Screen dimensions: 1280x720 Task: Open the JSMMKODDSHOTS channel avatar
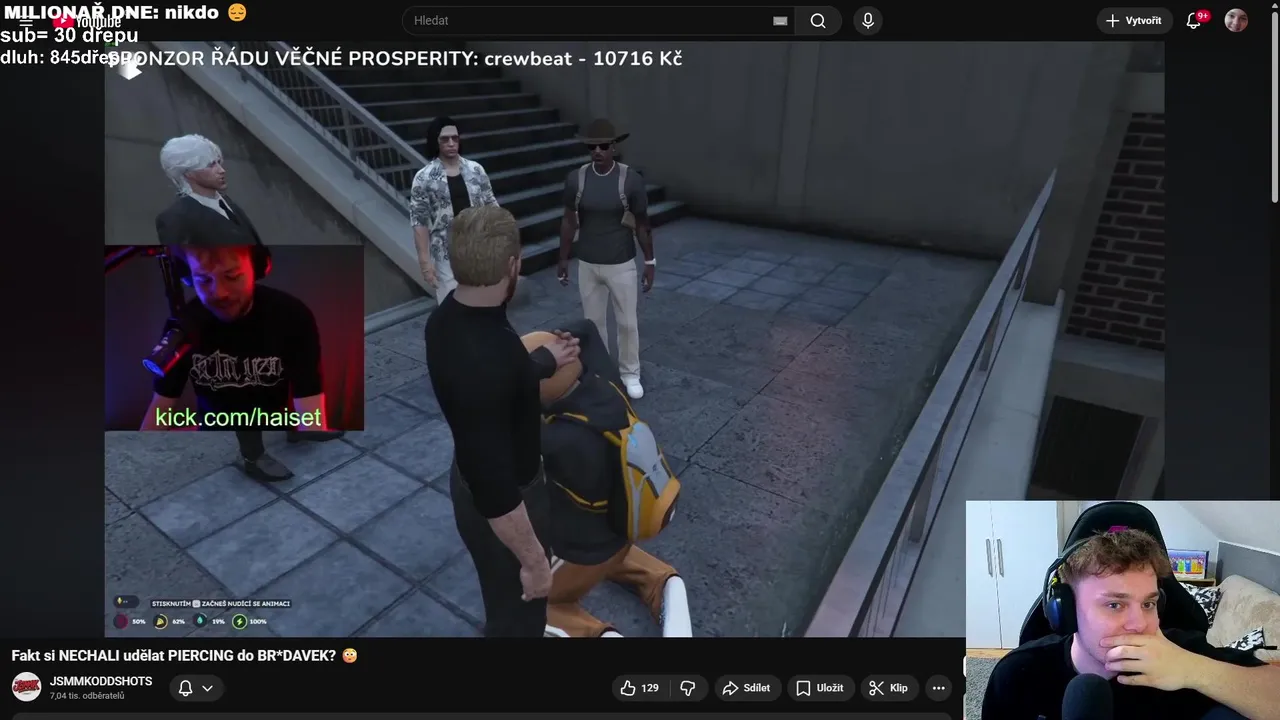(26, 687)
